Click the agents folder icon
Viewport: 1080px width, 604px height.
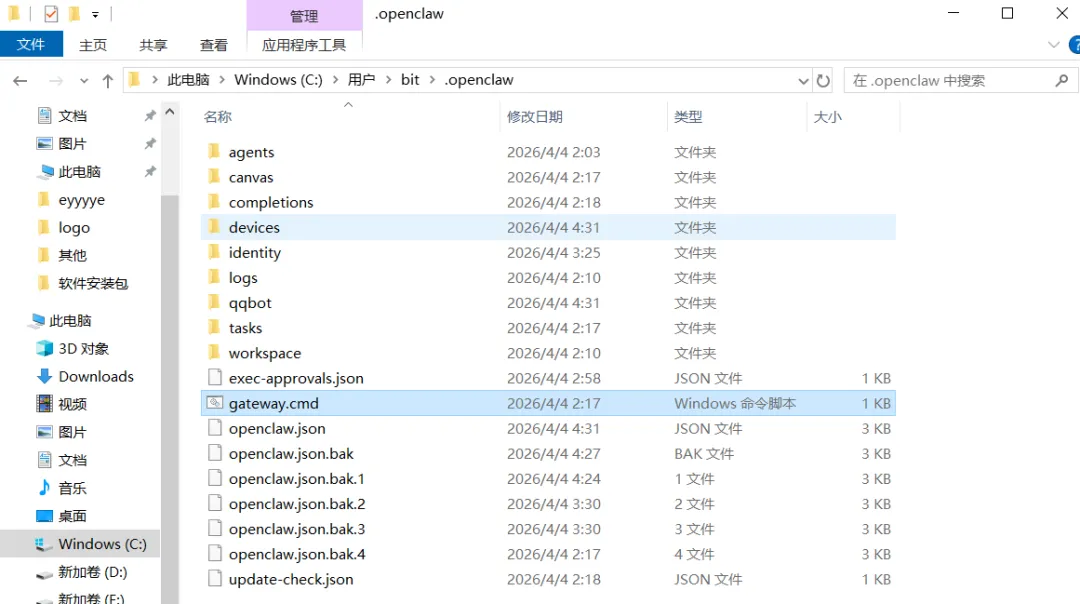coord(214,152)
